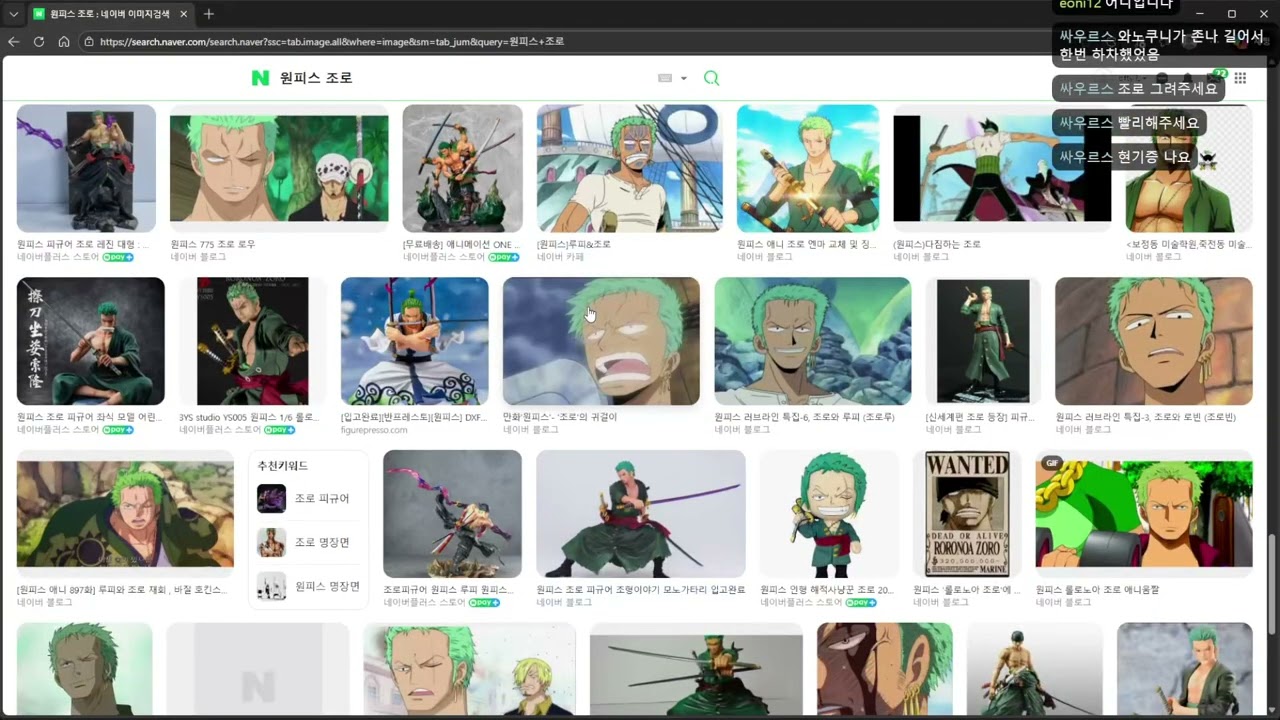Viewport: 1280px width, 720px height.
Task: Reload the page with the refresh icon
Action: click(39, 42)
